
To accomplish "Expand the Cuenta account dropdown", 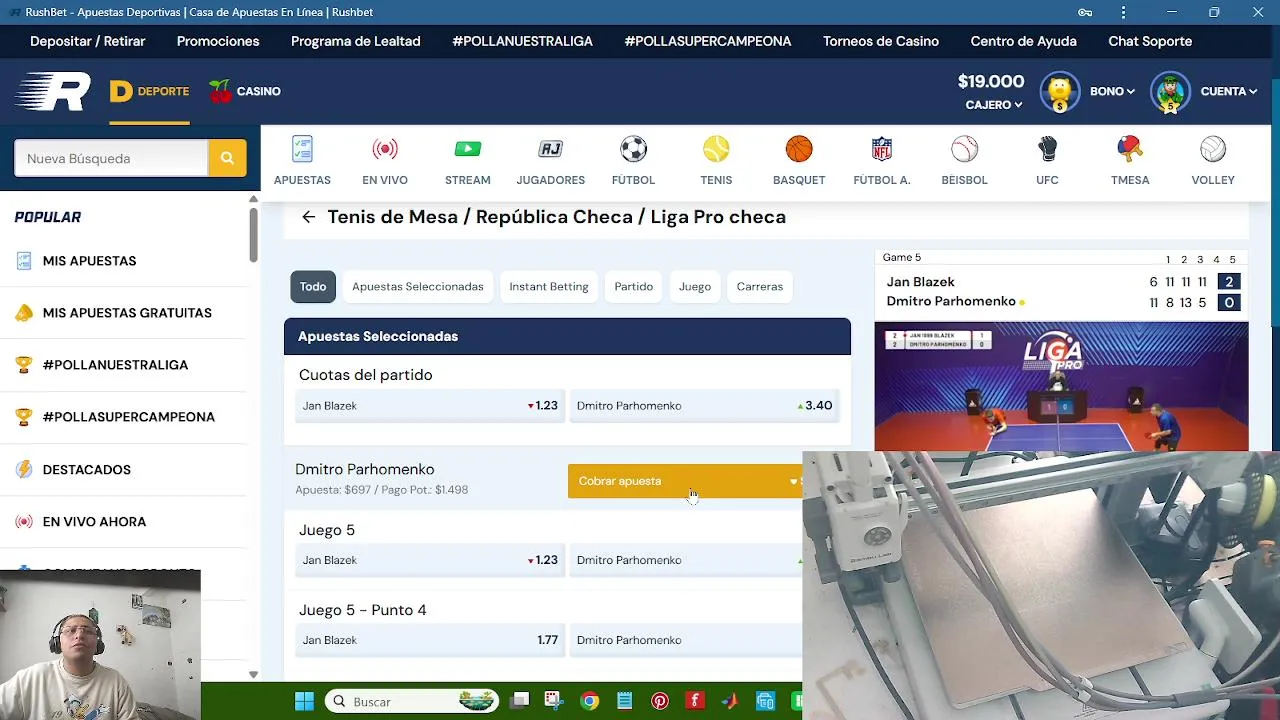I will coord(1228,91).
